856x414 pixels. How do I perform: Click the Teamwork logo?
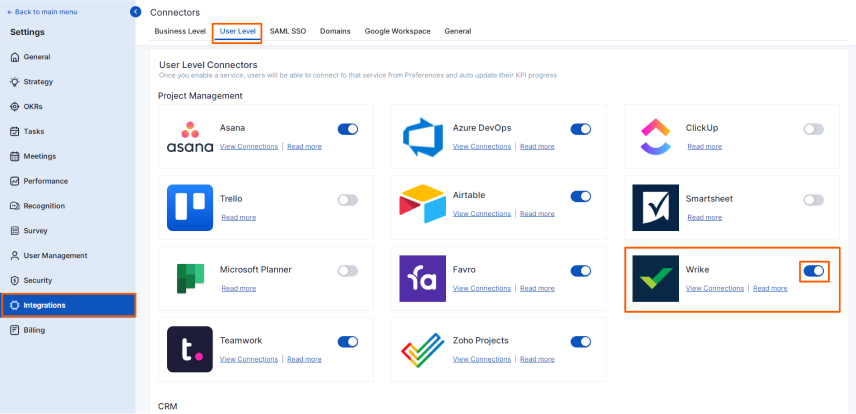tap(190, 350)
